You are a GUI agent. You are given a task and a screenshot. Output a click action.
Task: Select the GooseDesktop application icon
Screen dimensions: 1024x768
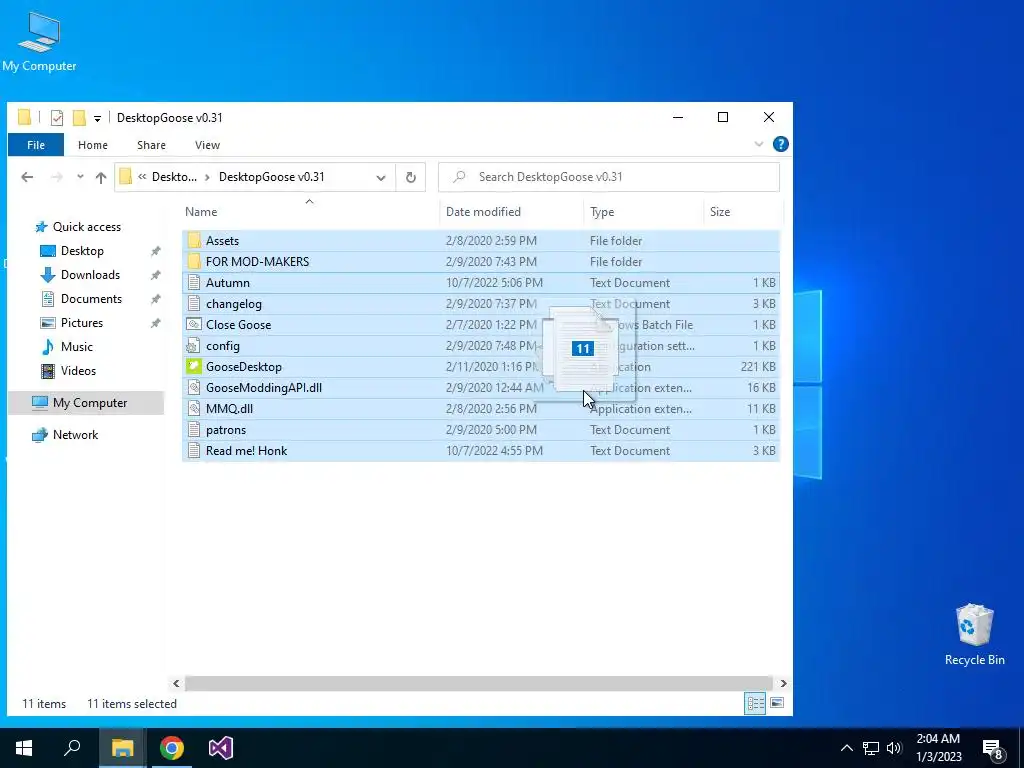[x=193, y=366]
